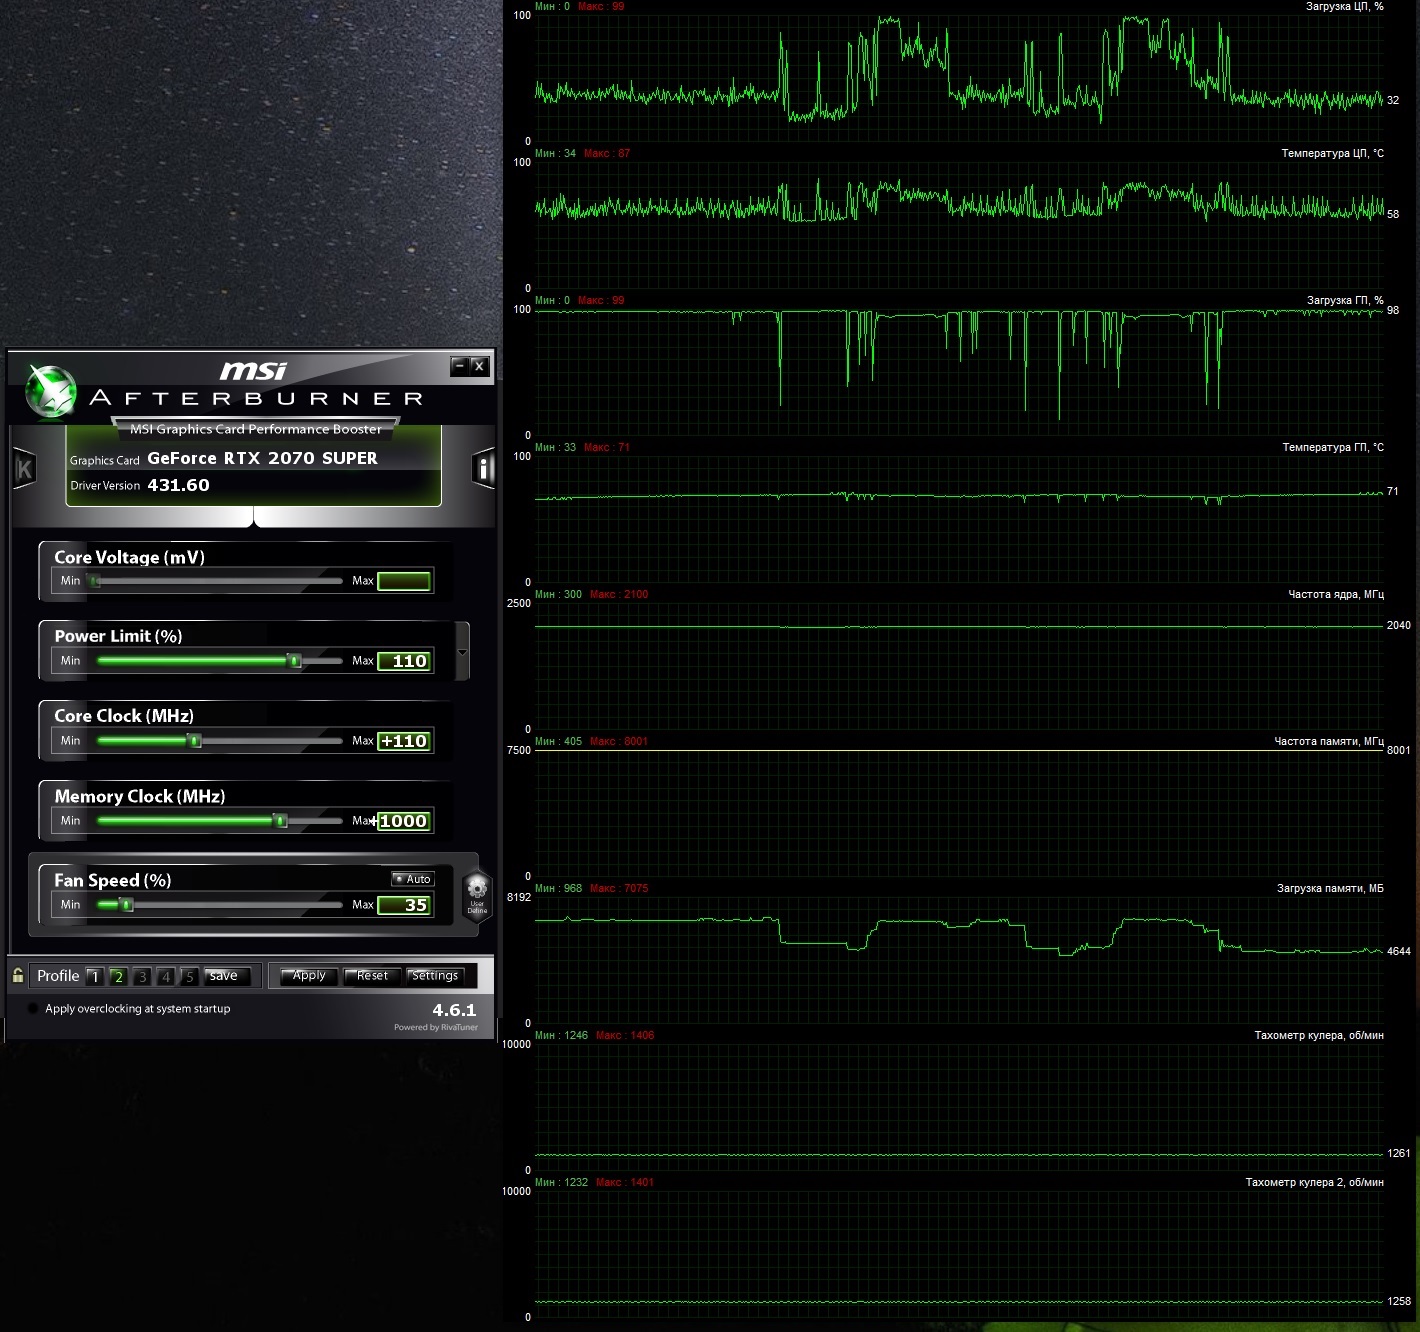Click the 'Core Voltage (mV)' heading
The image size is (1420, 1332).
click(x=129, y=558)
